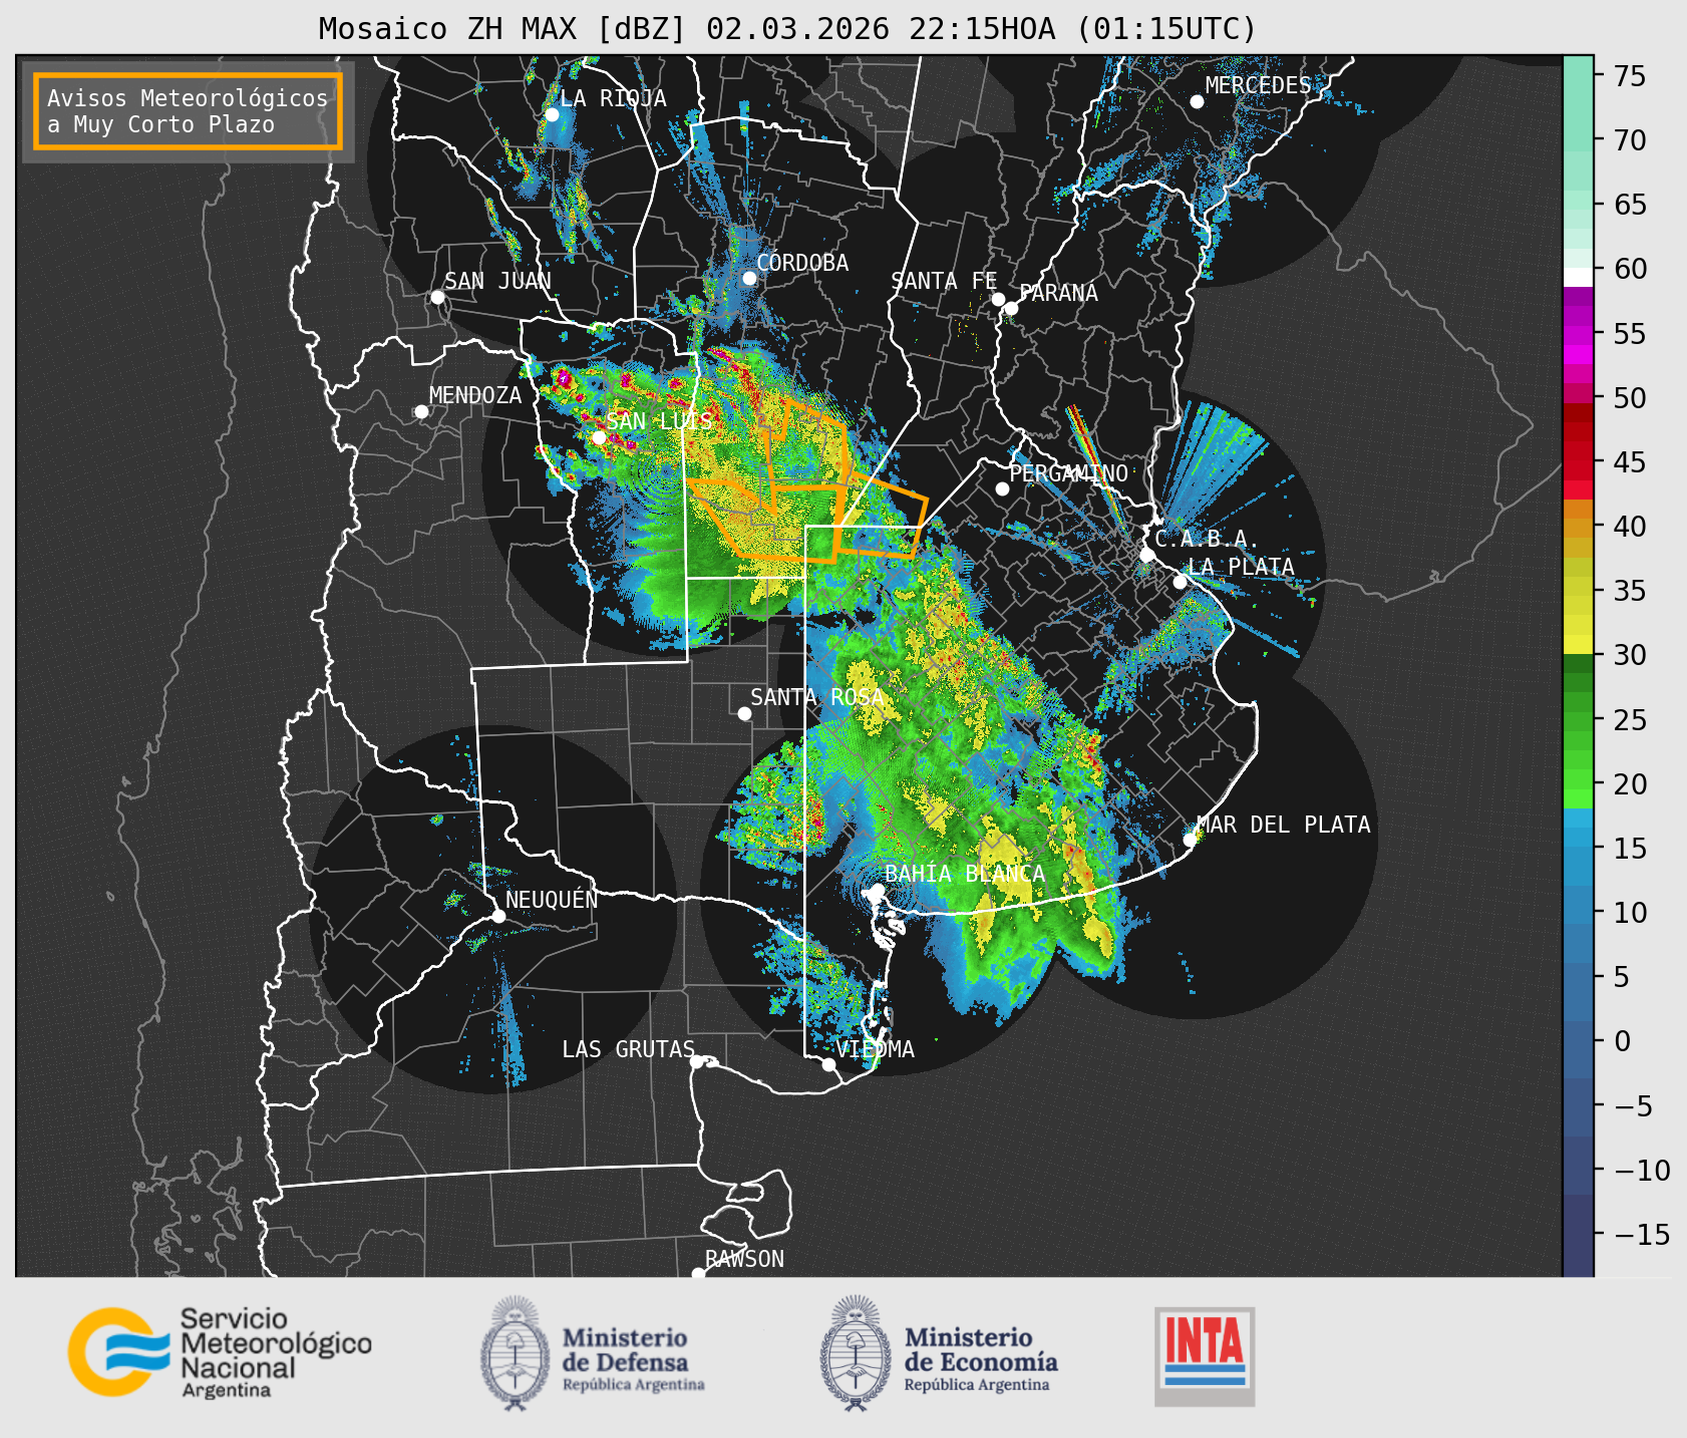The image size is (1687, 1438).
Task: Click the CÓRDOBA city label
Action: point(802,263)
